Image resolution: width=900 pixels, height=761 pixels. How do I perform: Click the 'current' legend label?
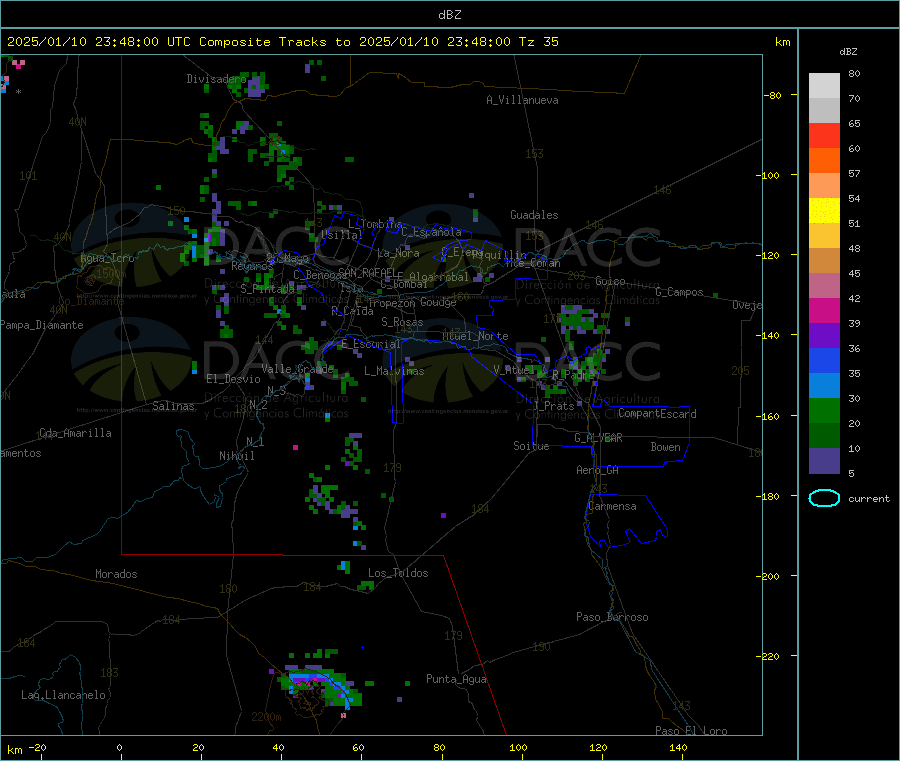coord(869,499)
